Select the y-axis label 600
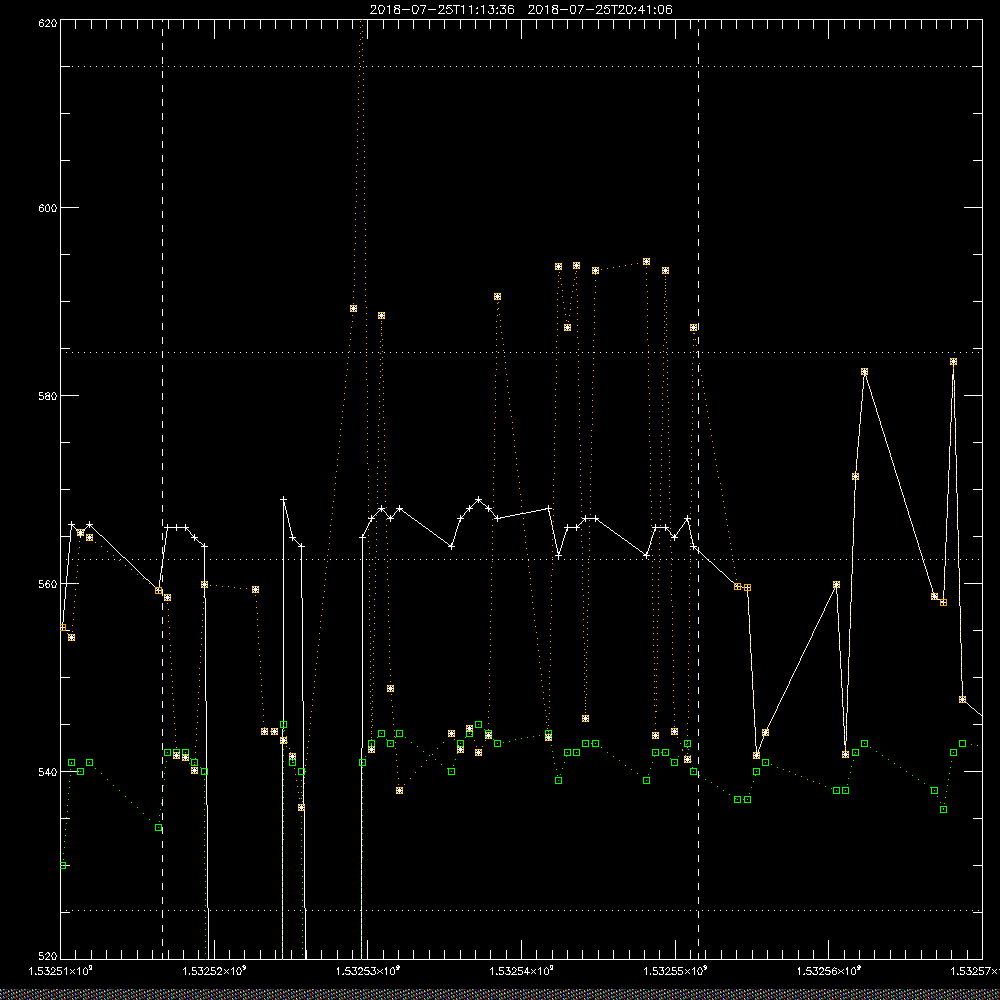The height and width of the screenshot is (1000, 1000). pos(48,208)
